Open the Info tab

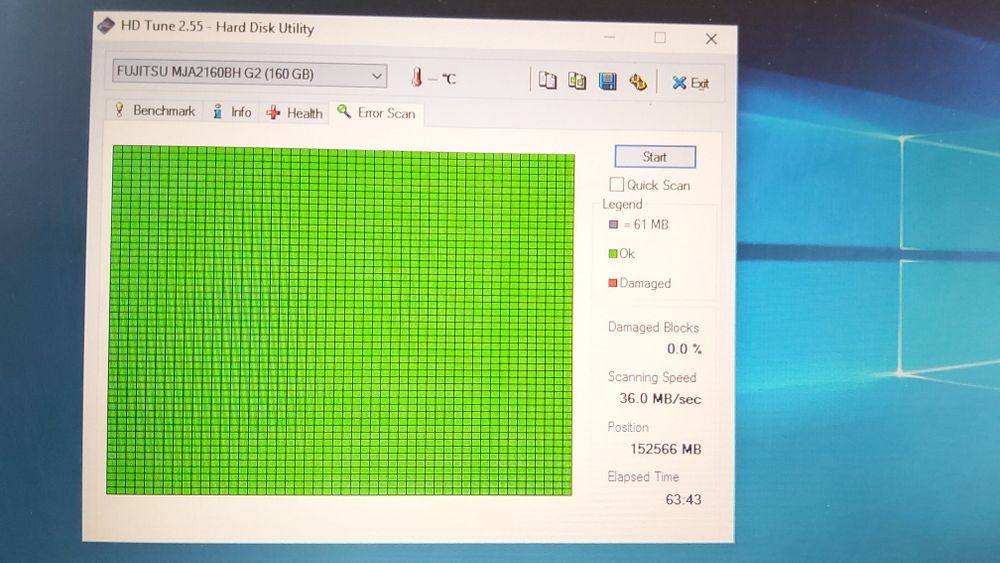click(x=232, y=112)
